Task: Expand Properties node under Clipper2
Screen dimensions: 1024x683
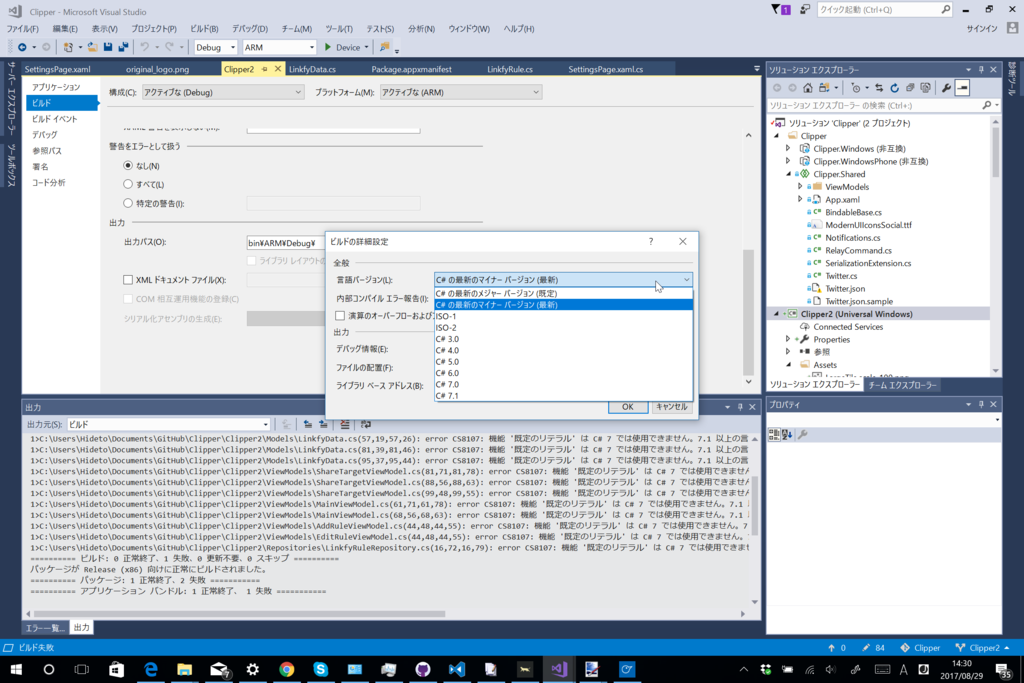Action: (x=788, y=340)
